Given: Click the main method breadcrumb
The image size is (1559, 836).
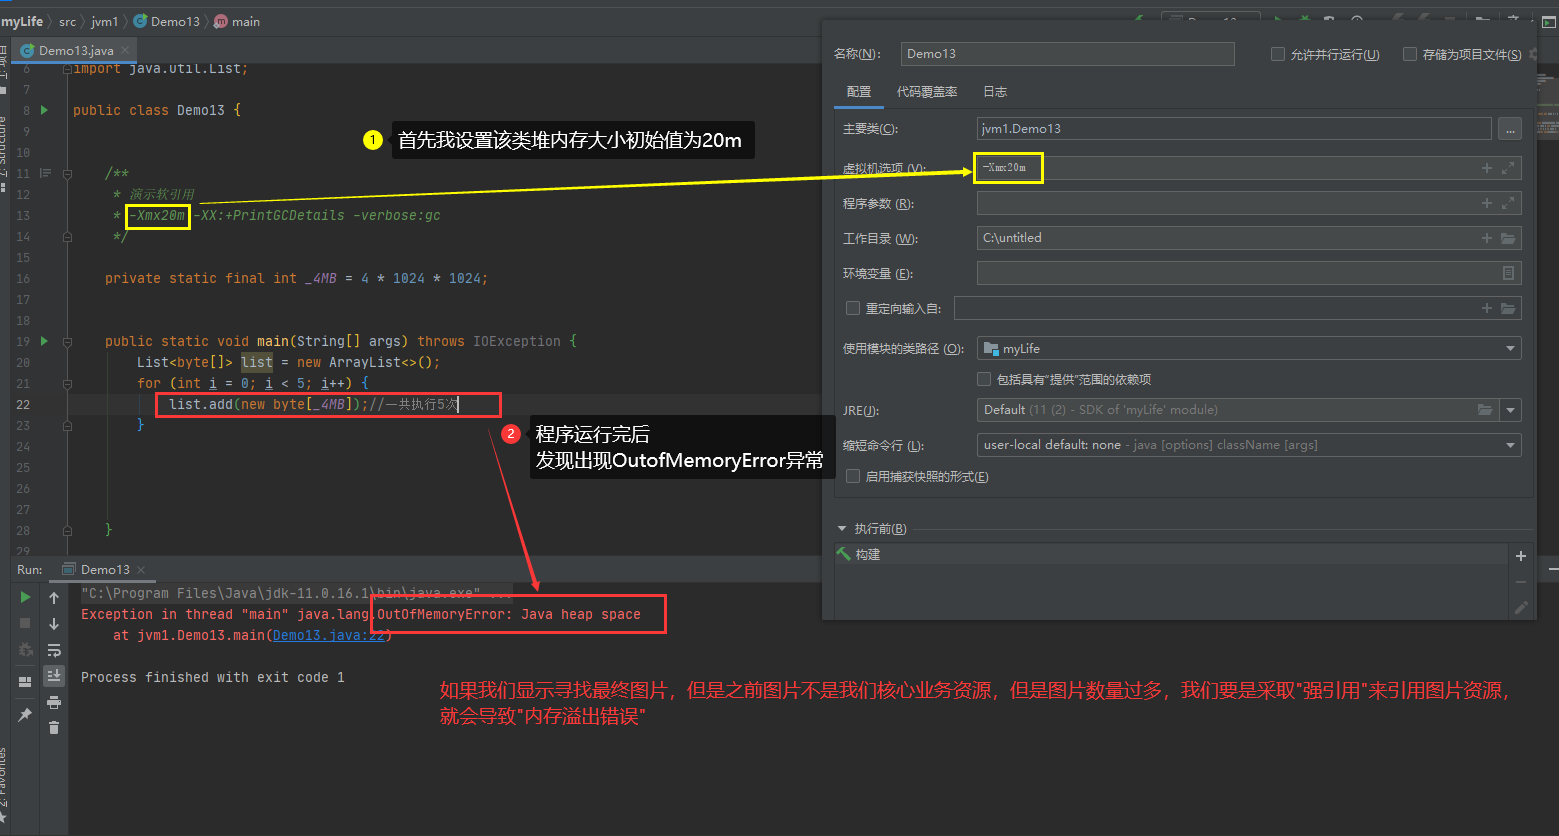Looking at the screenshot, I should [237, 21].
